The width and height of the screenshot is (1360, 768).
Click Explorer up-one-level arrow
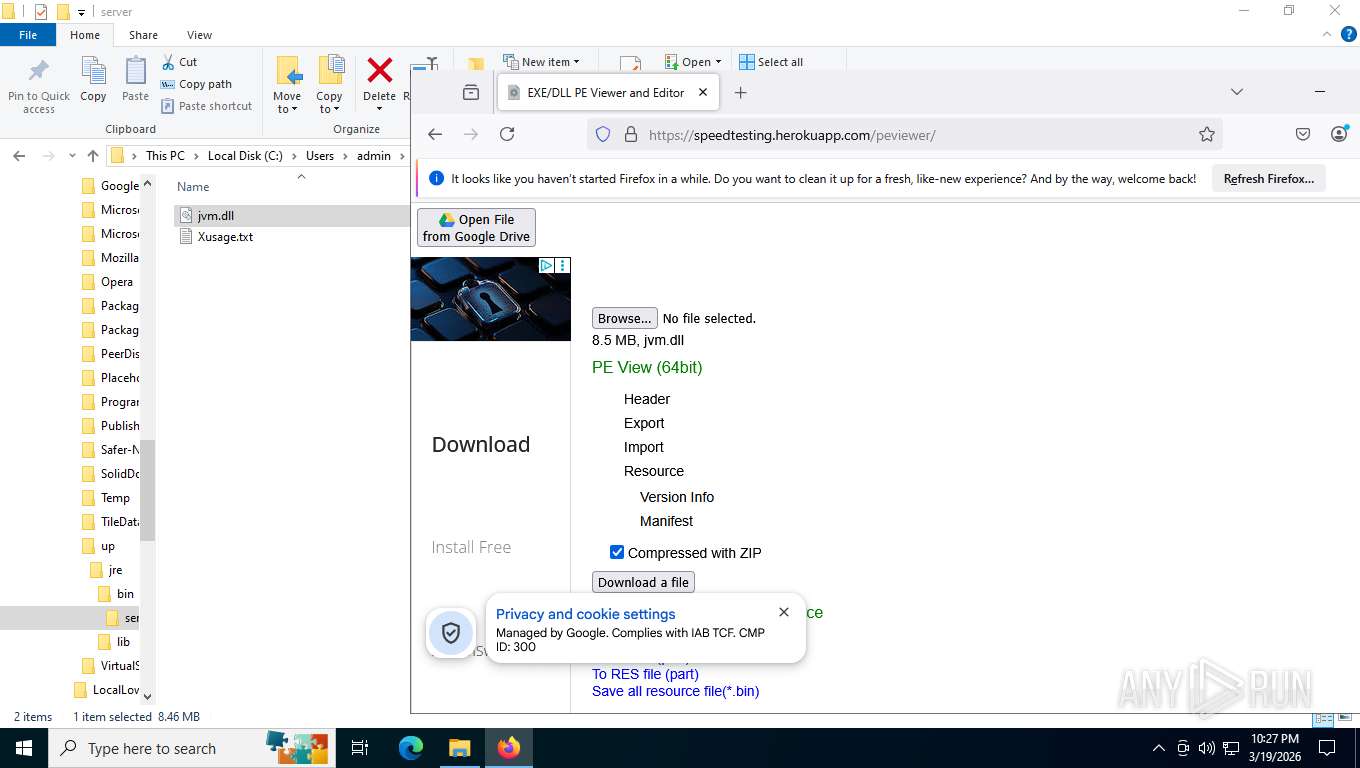coord(93,156)
